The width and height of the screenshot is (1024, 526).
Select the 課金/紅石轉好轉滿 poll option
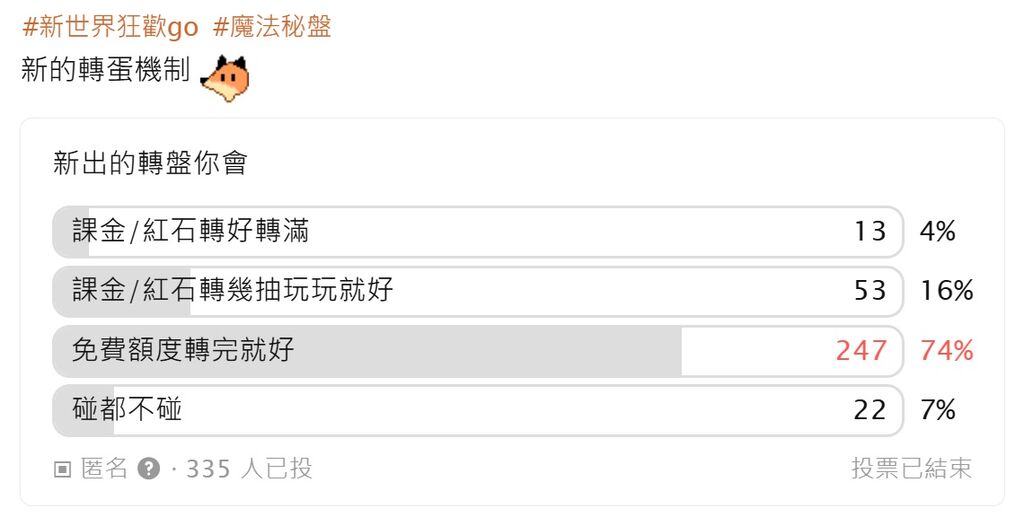click(478, 231)
